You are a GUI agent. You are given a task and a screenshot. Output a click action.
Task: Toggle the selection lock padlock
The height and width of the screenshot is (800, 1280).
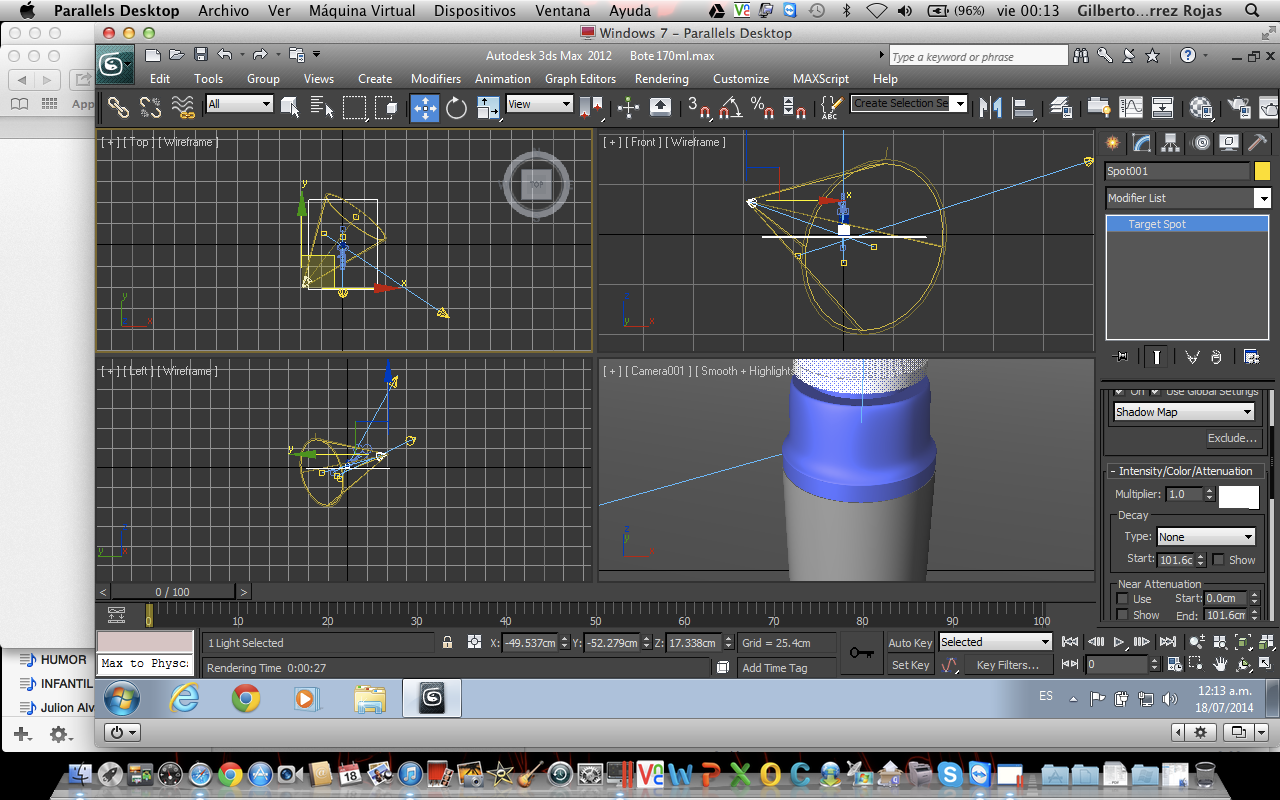click(448, 643)
